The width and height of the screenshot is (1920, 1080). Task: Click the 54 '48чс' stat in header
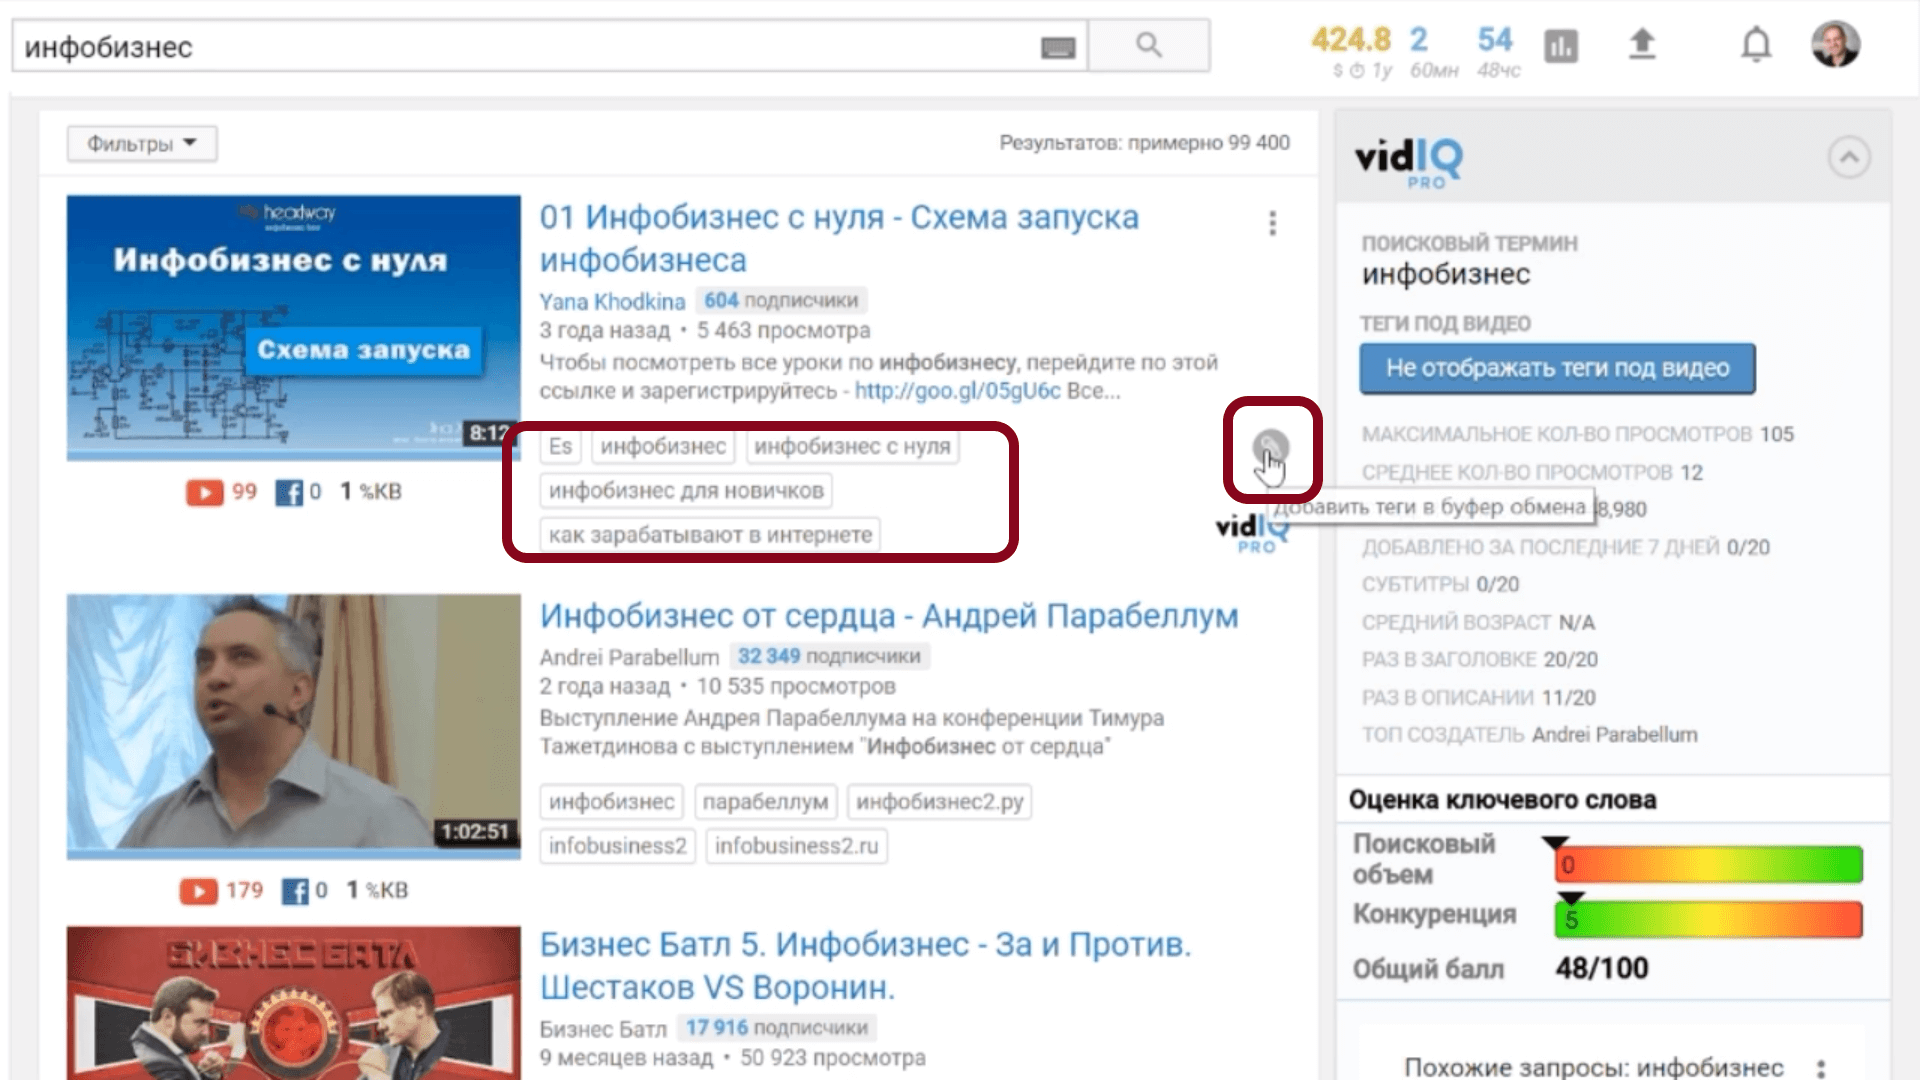(1497, 51)
